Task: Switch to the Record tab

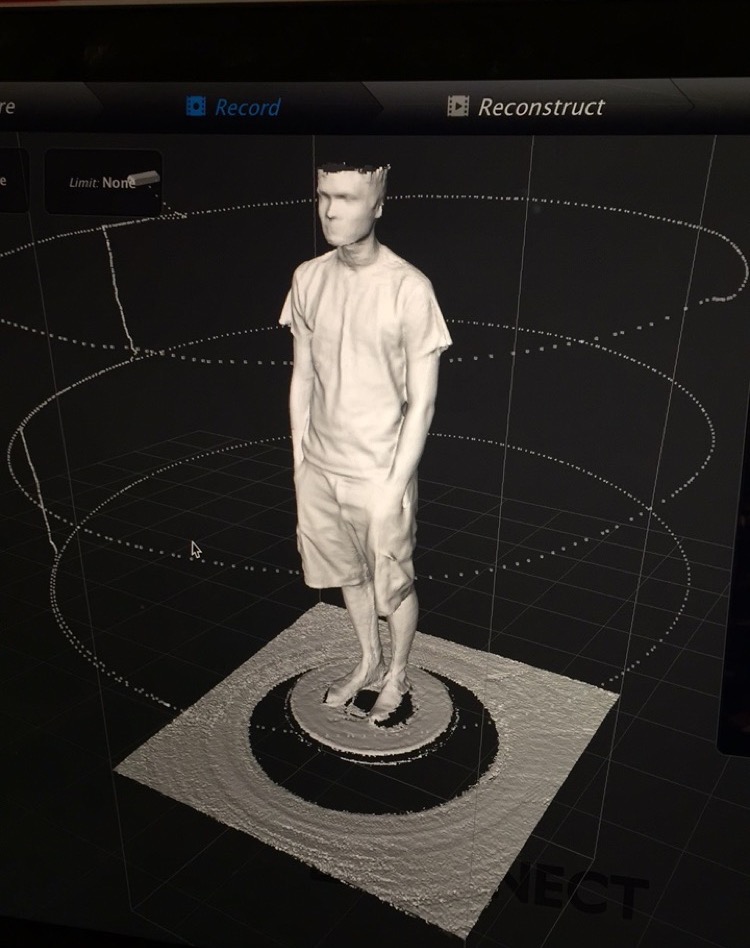Action: [x=247, y=107]
